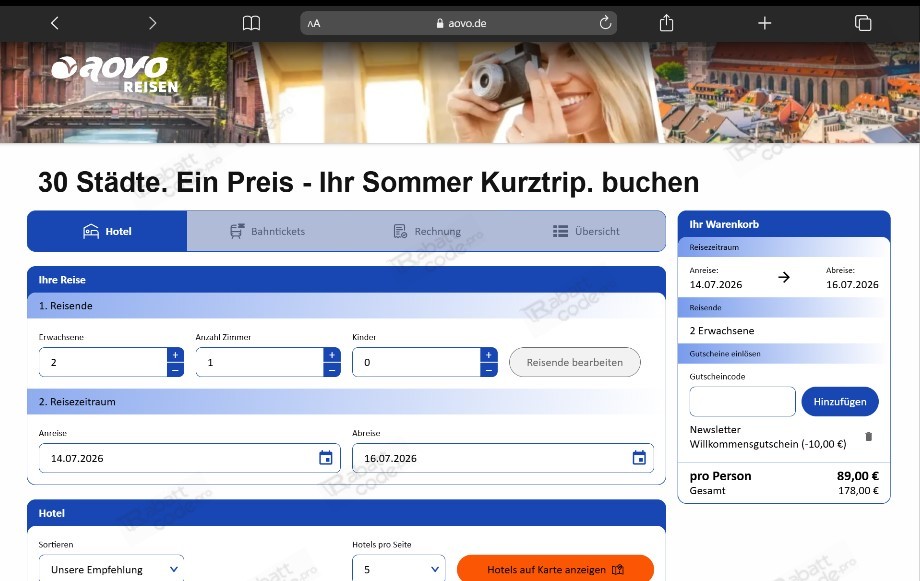The height and width of the screenshot is (581, 920).
Task: Click the pro Person price 89,00 €
Action: click(x=857, y=476)
